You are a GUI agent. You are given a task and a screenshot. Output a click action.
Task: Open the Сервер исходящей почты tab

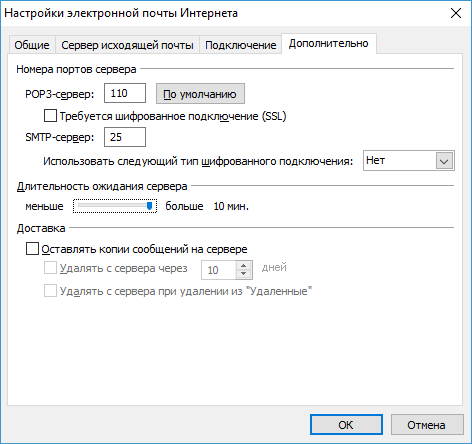(x=127, y=45)
